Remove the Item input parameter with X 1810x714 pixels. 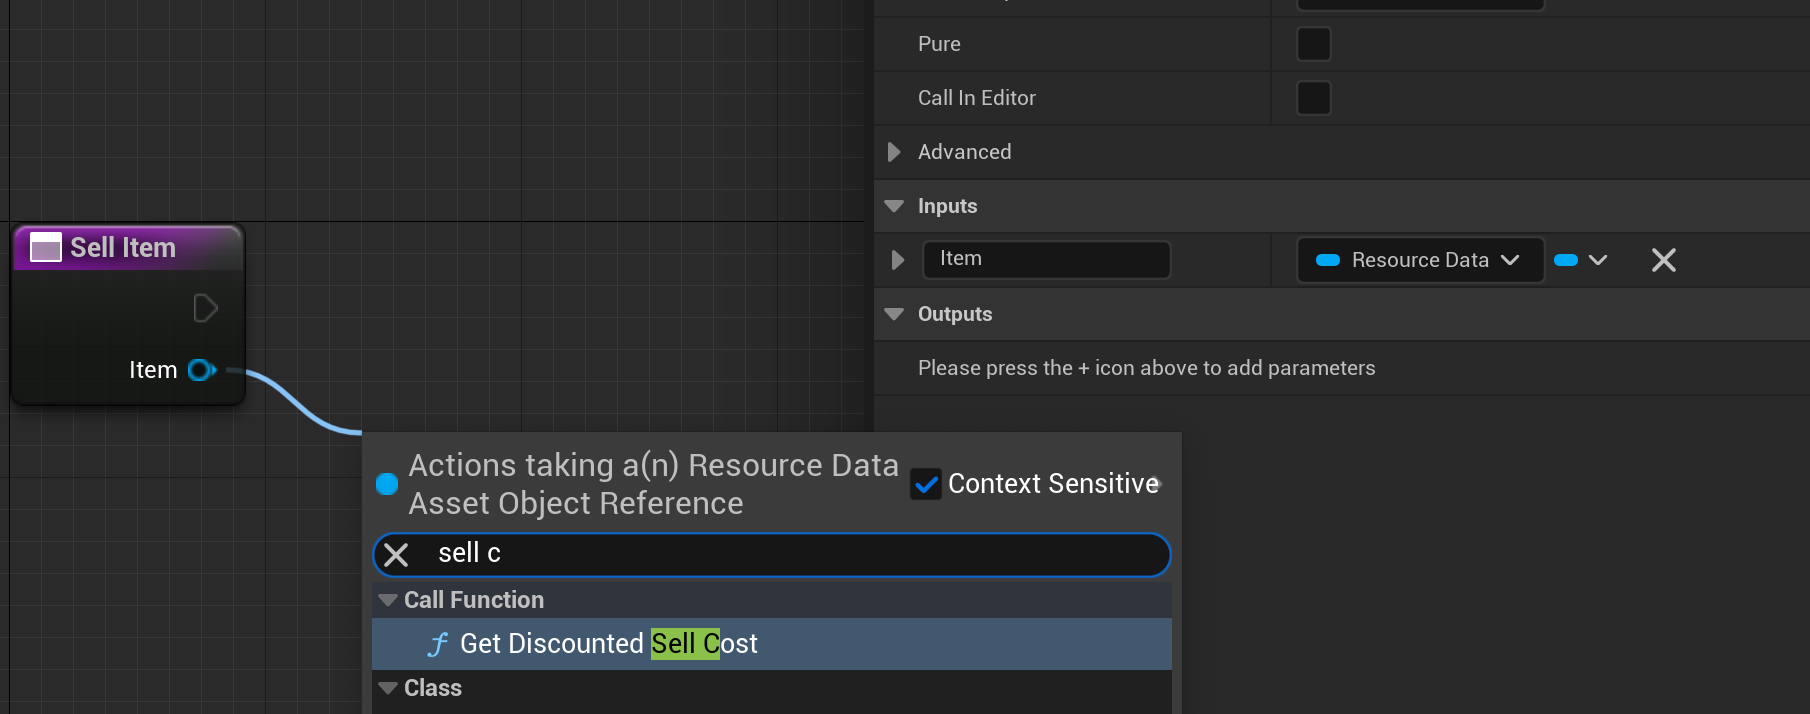pyautogui.click(x=1663, y=260)
